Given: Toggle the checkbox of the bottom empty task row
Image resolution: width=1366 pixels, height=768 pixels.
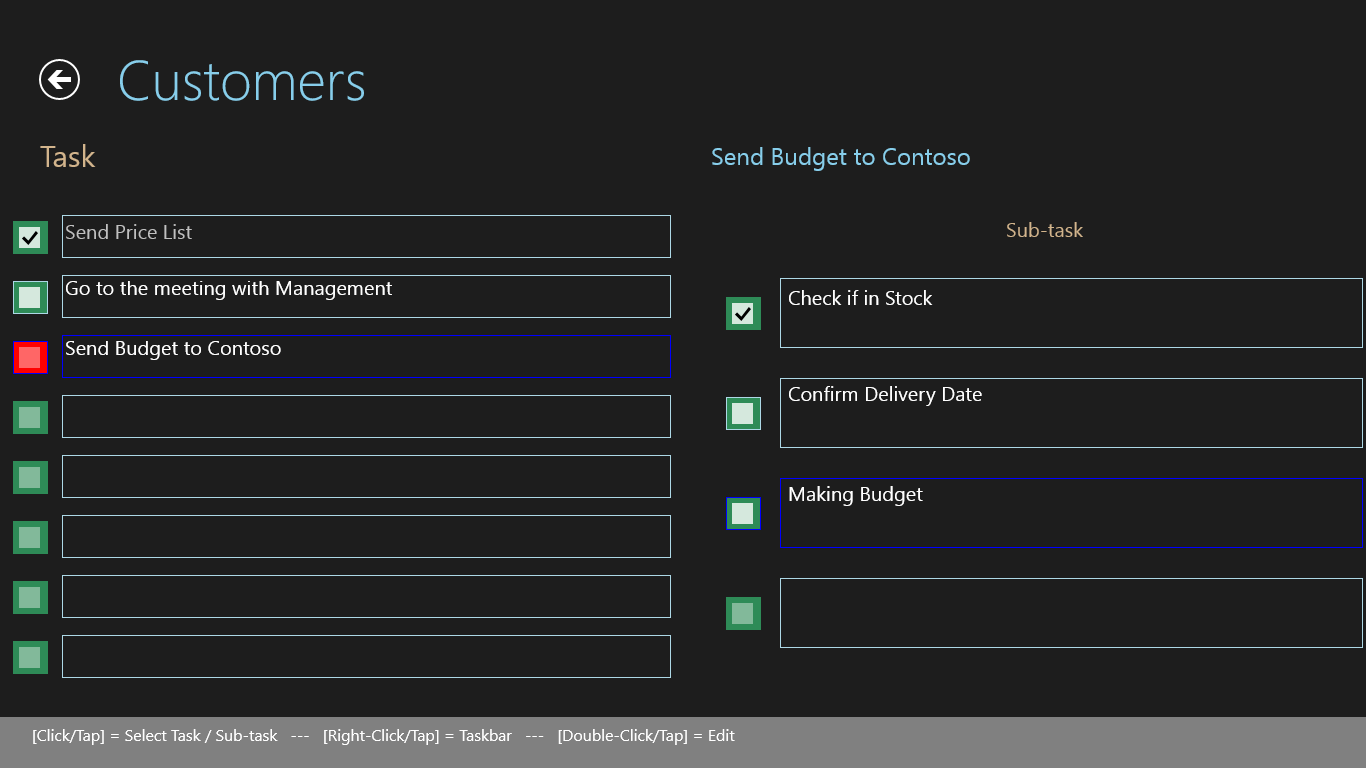Looking at the screenshot, I should (30, 657).
